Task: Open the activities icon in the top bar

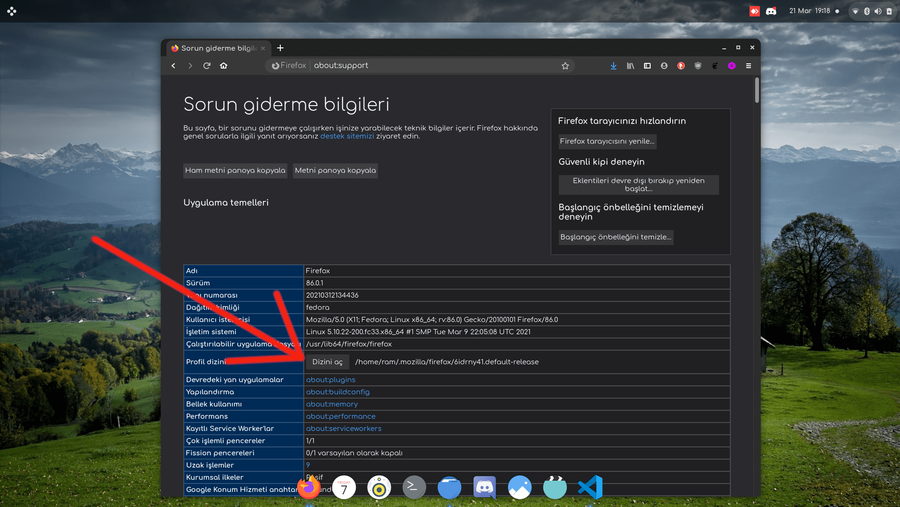Action: click(x=11, y=11)
